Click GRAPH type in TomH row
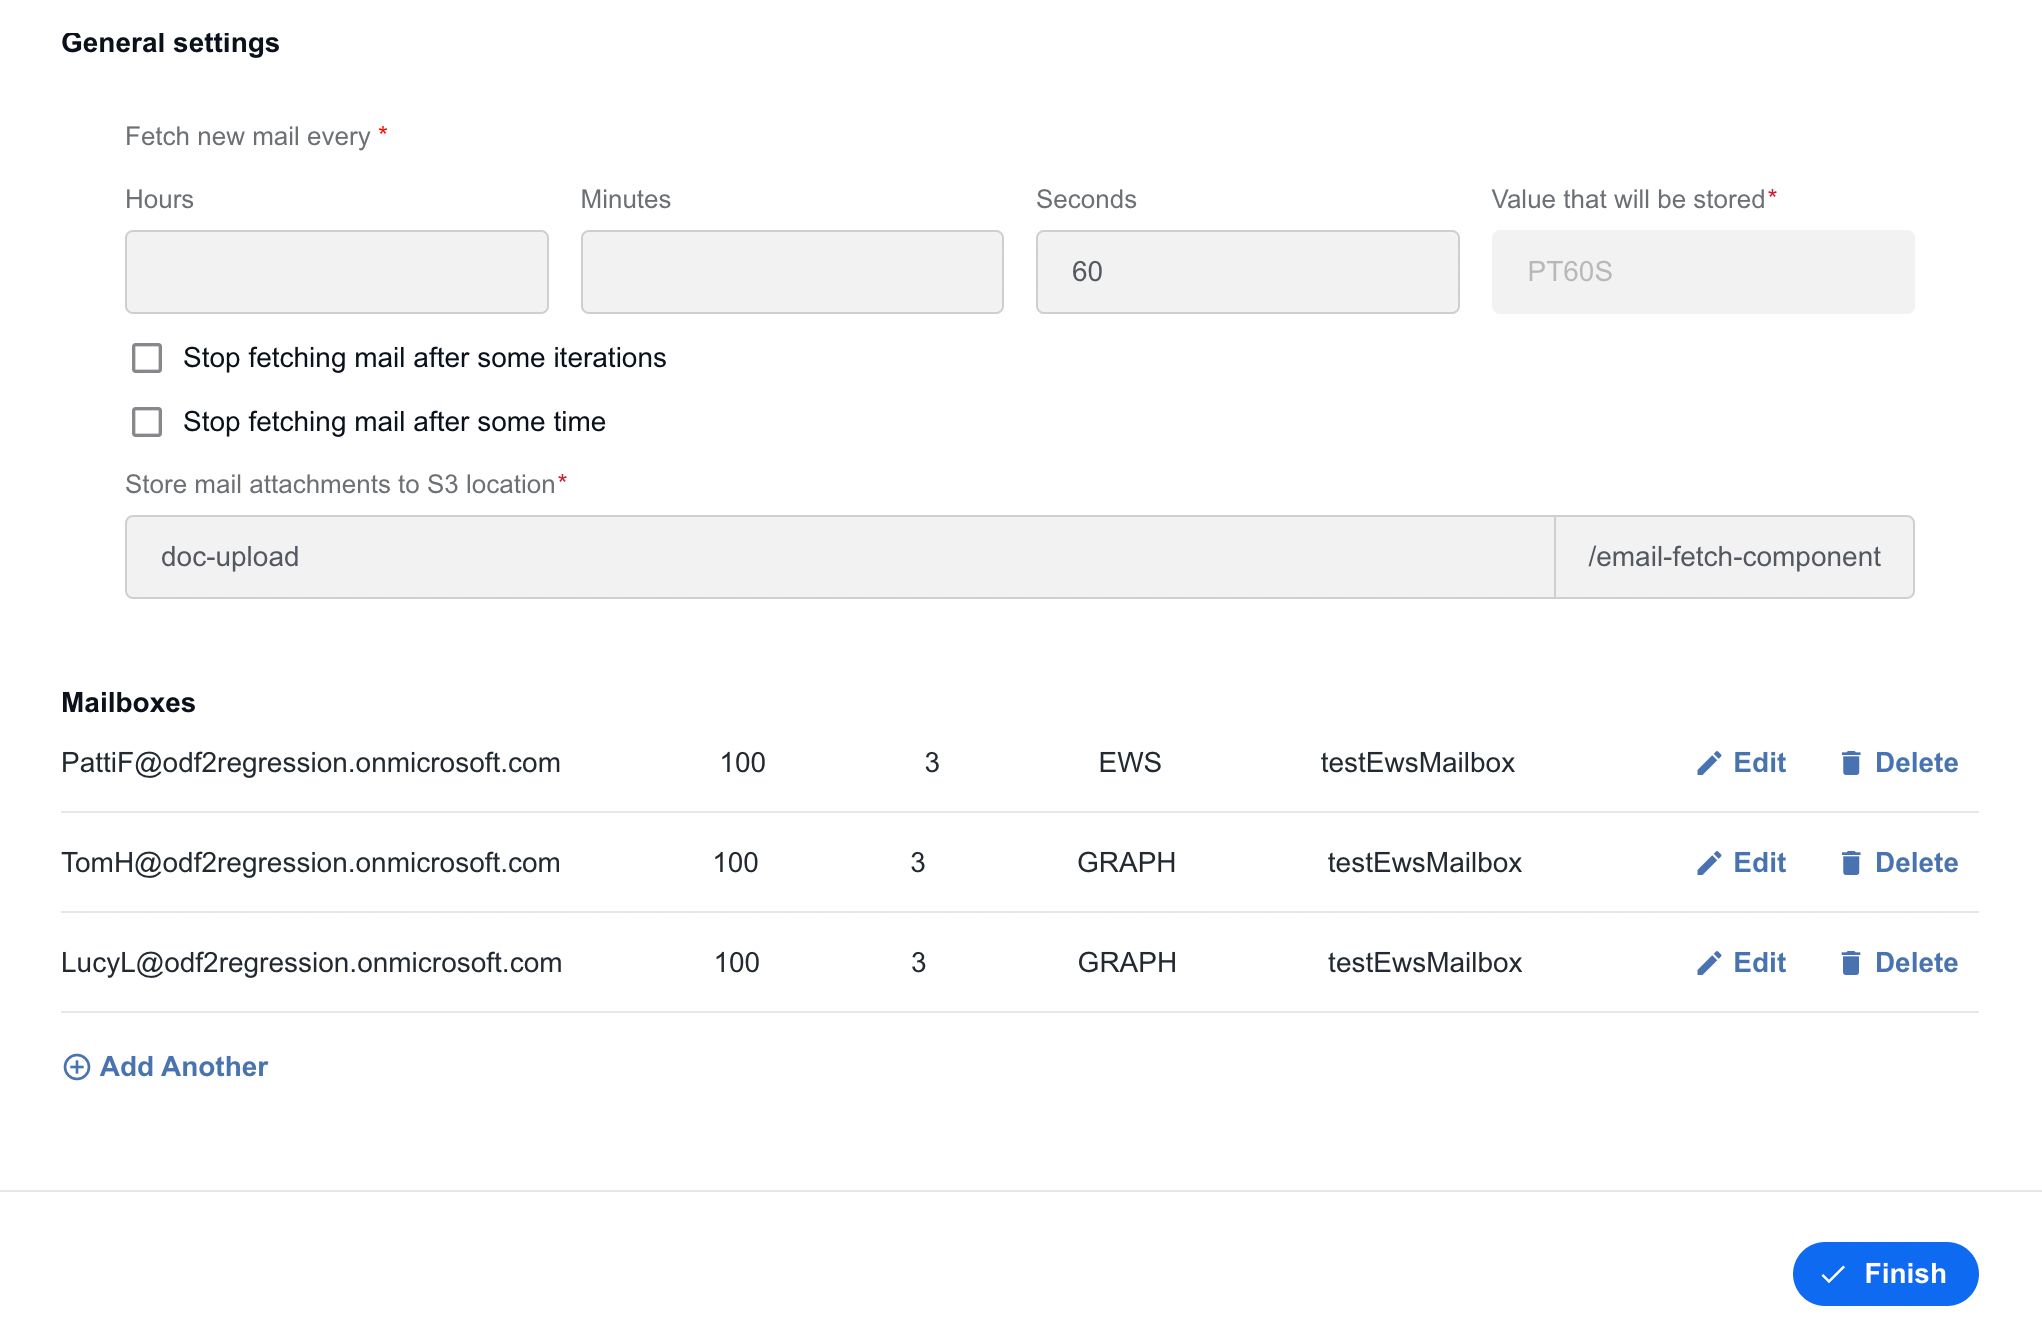2042x1342 pixels. 1127,863
